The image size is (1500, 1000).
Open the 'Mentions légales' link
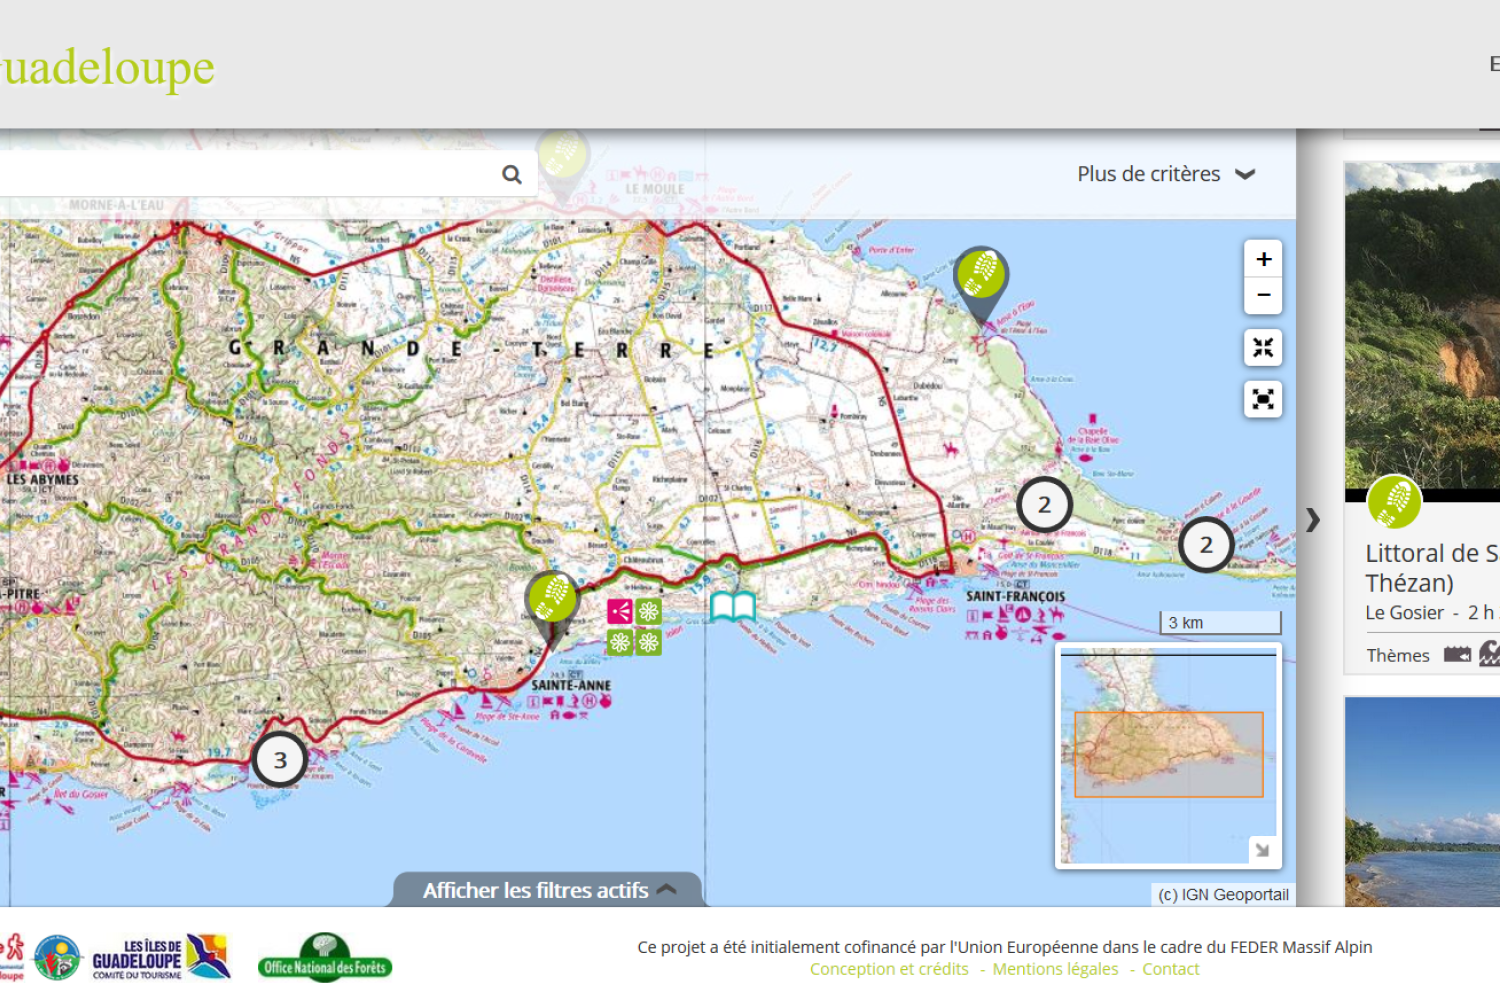(x=1055, y=969)
